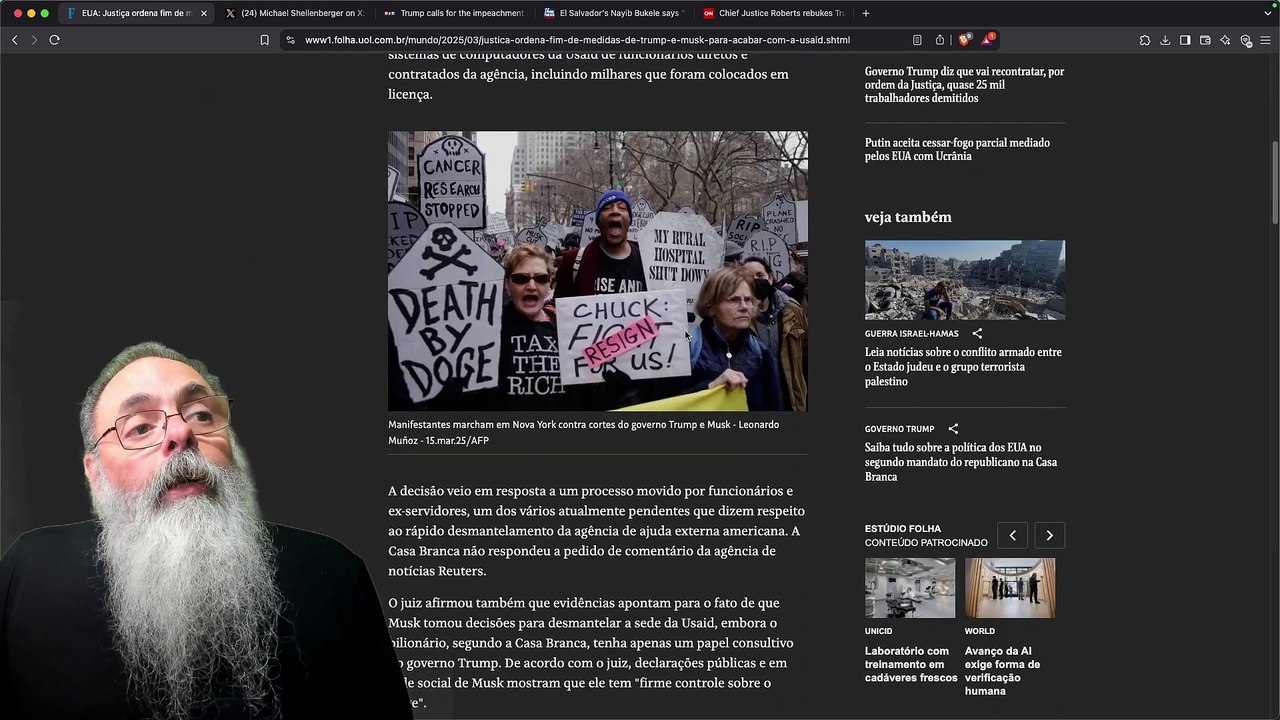Click the share icon in address bar
The width and height of the screenshot is (1280, 720).
(940, 40)
